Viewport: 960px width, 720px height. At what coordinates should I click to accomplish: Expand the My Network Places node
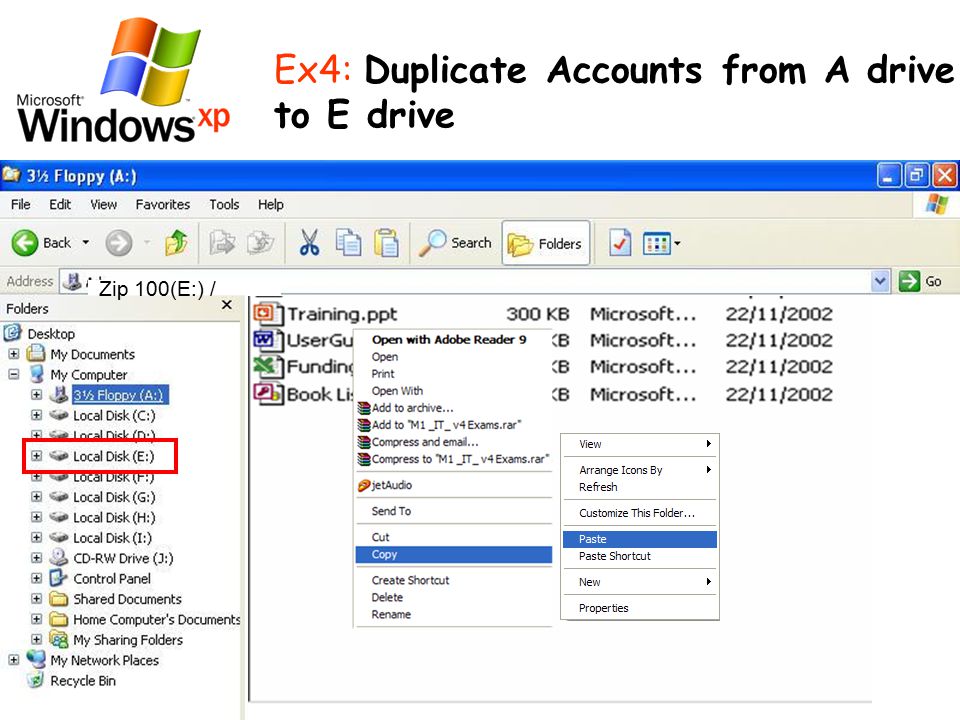[13, 660]
